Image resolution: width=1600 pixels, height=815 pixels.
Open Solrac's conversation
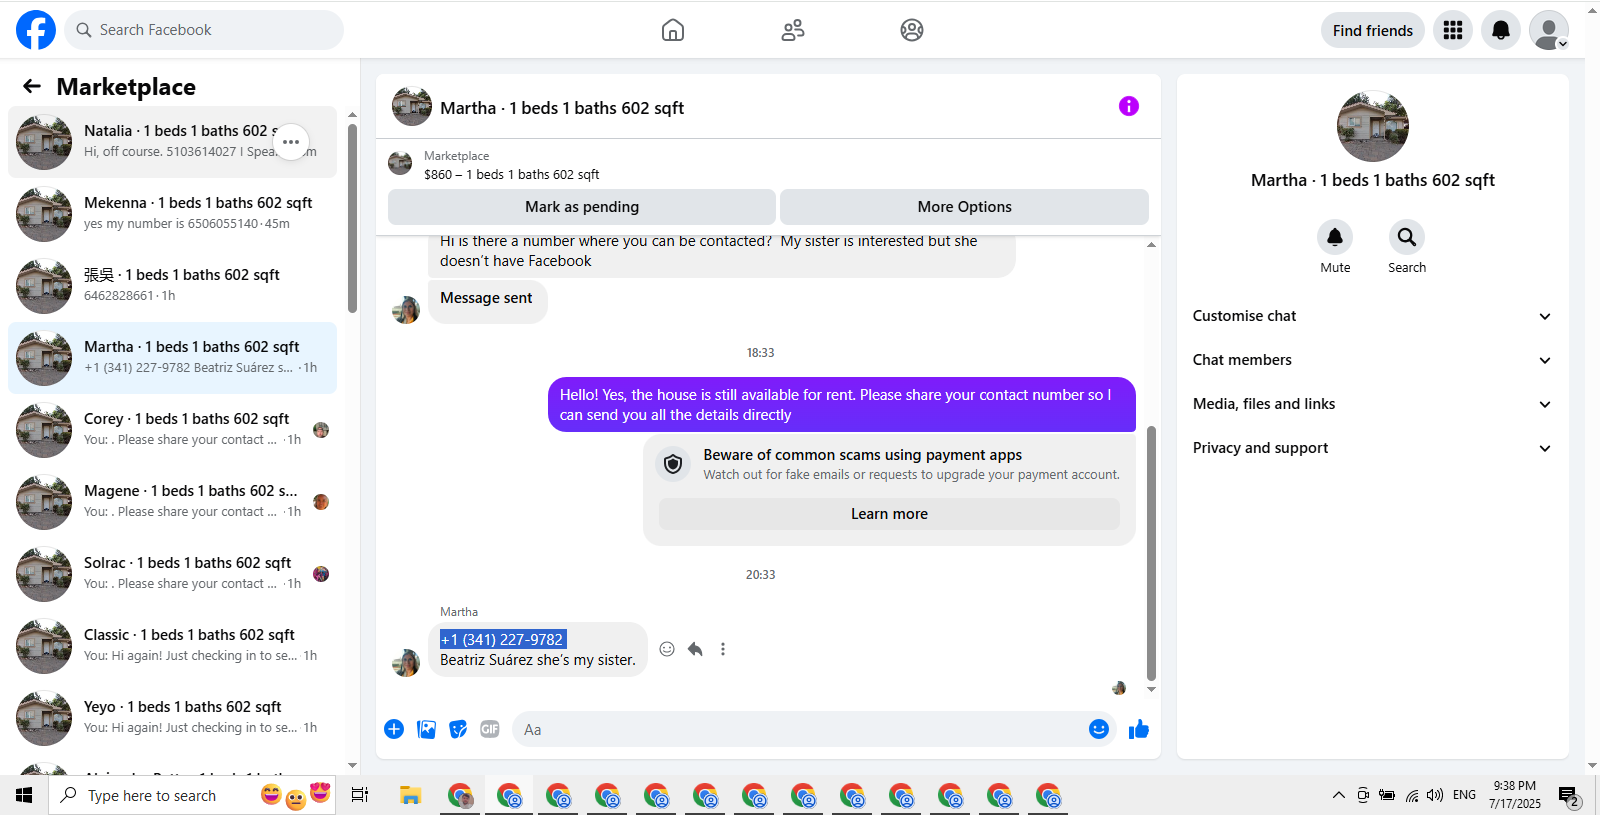(172, 574)
